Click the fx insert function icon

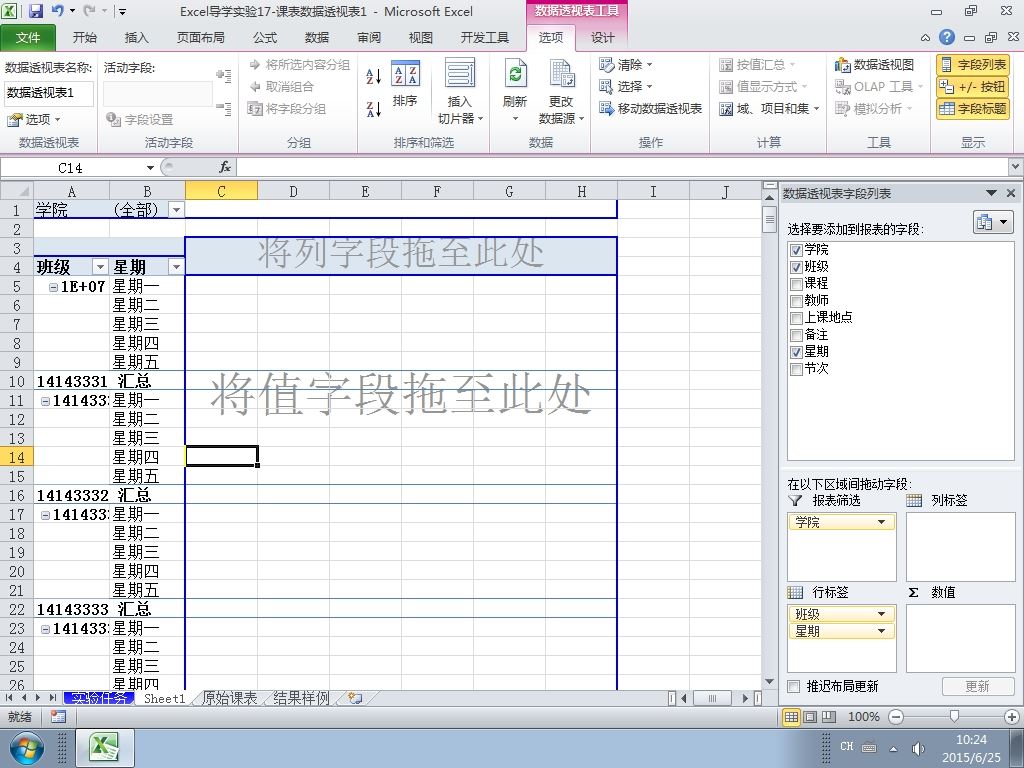[225, 167]
